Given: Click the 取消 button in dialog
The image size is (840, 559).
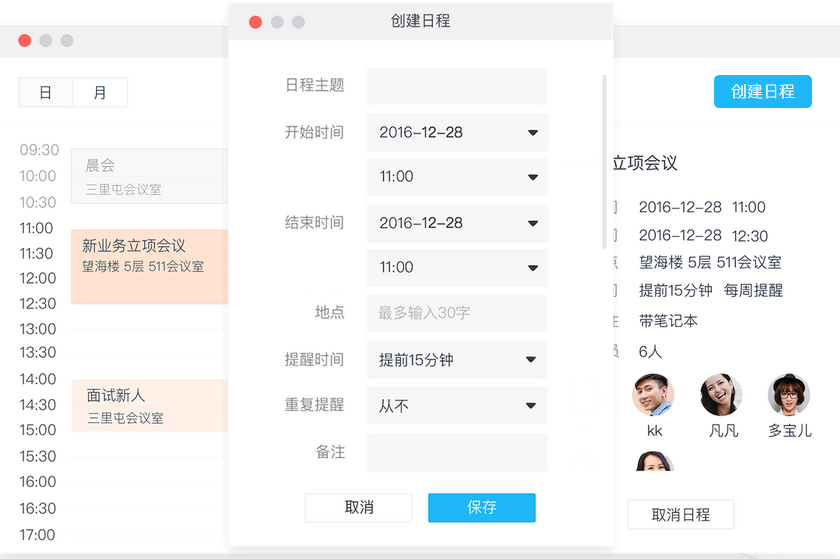Looking at the screenshot, I should coord(358,507).
